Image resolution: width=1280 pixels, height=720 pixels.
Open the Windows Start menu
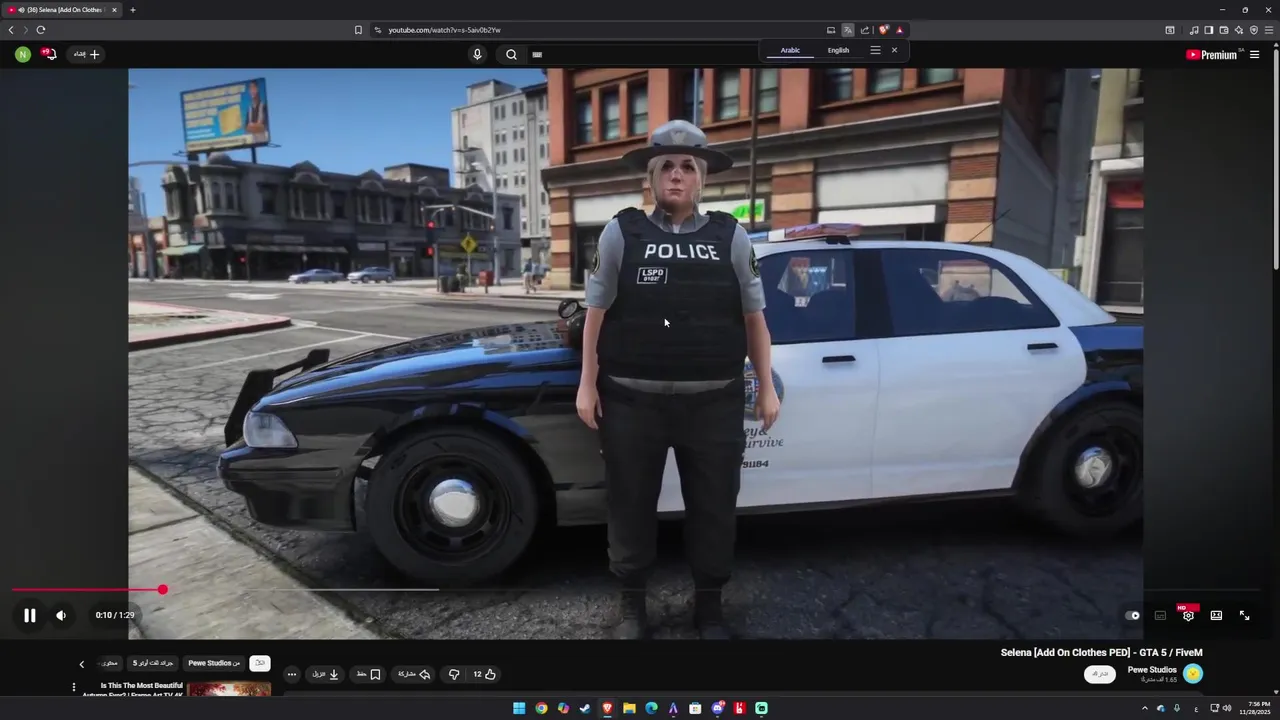(x=519, y=708)
